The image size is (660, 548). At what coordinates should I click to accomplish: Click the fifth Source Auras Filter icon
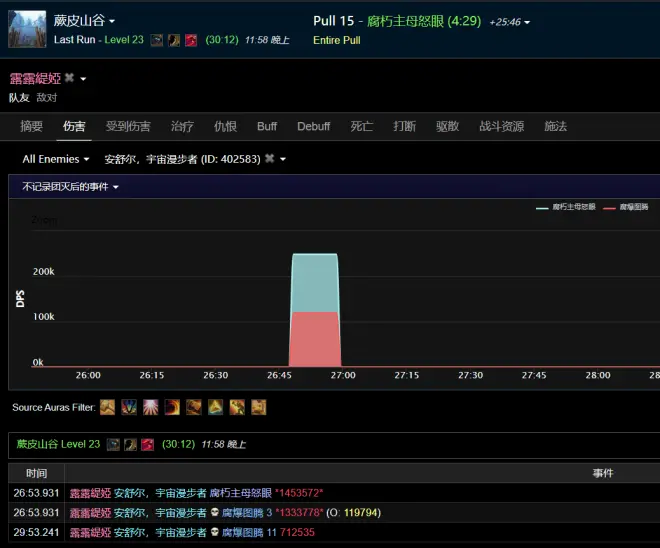pyautogui.click(x=194, y=407)
